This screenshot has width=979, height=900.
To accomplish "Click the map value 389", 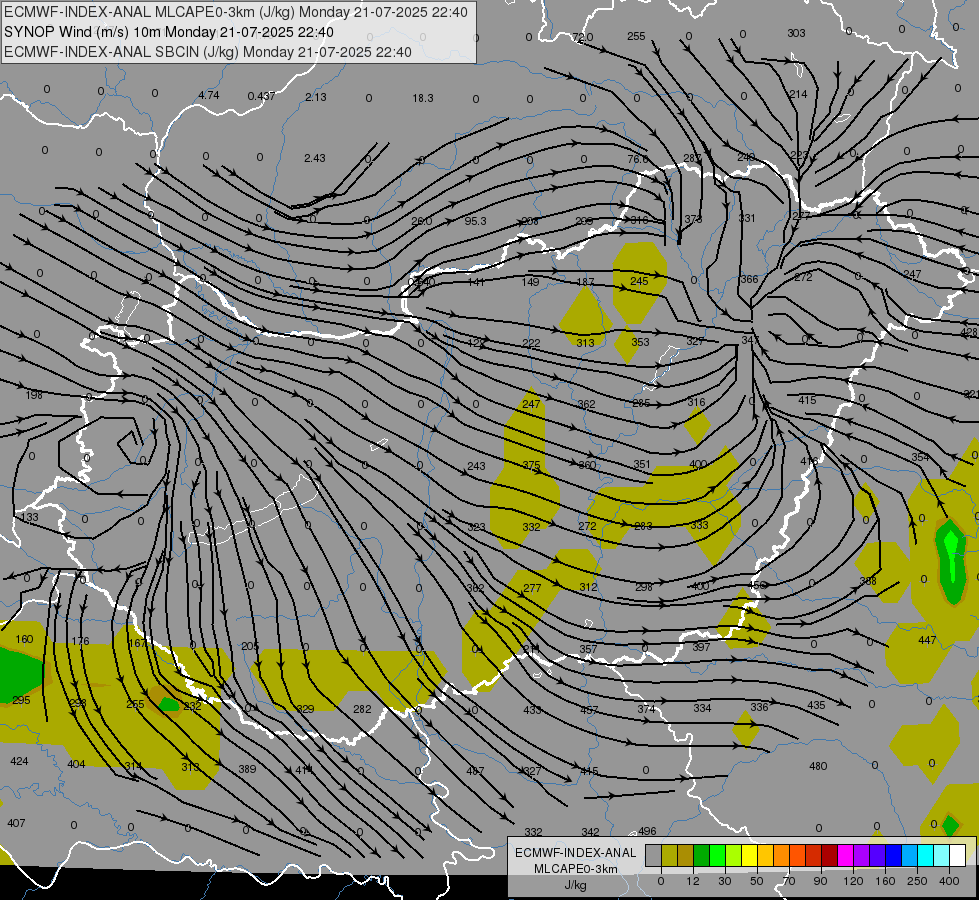I will coord(247,769).
